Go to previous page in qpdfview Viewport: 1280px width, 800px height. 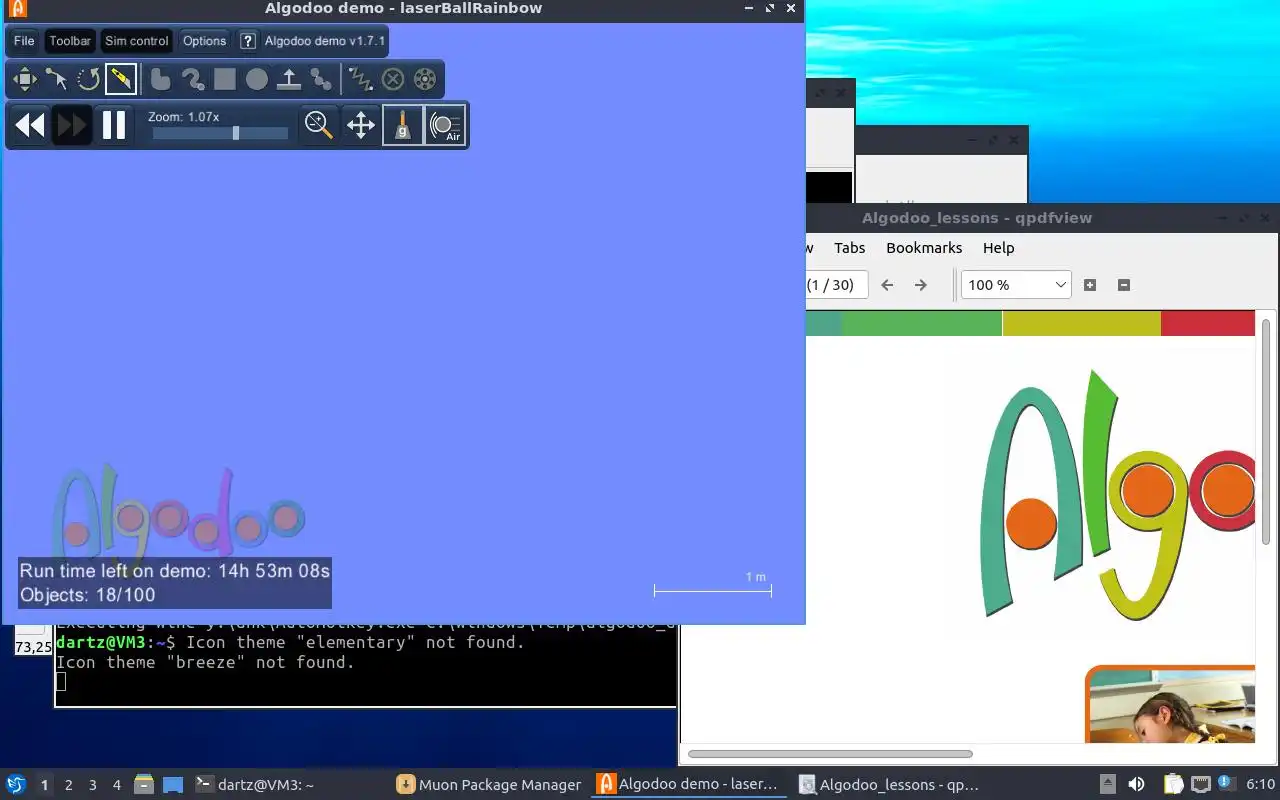(887, 285)
